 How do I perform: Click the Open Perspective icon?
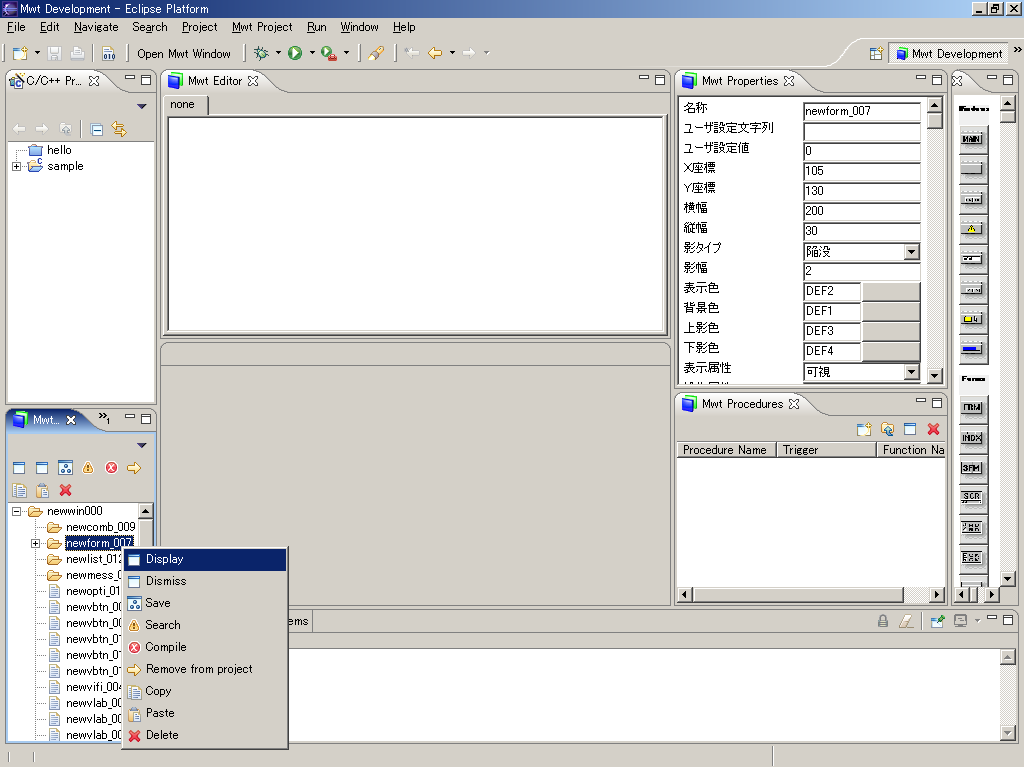(x=876, y=54)
